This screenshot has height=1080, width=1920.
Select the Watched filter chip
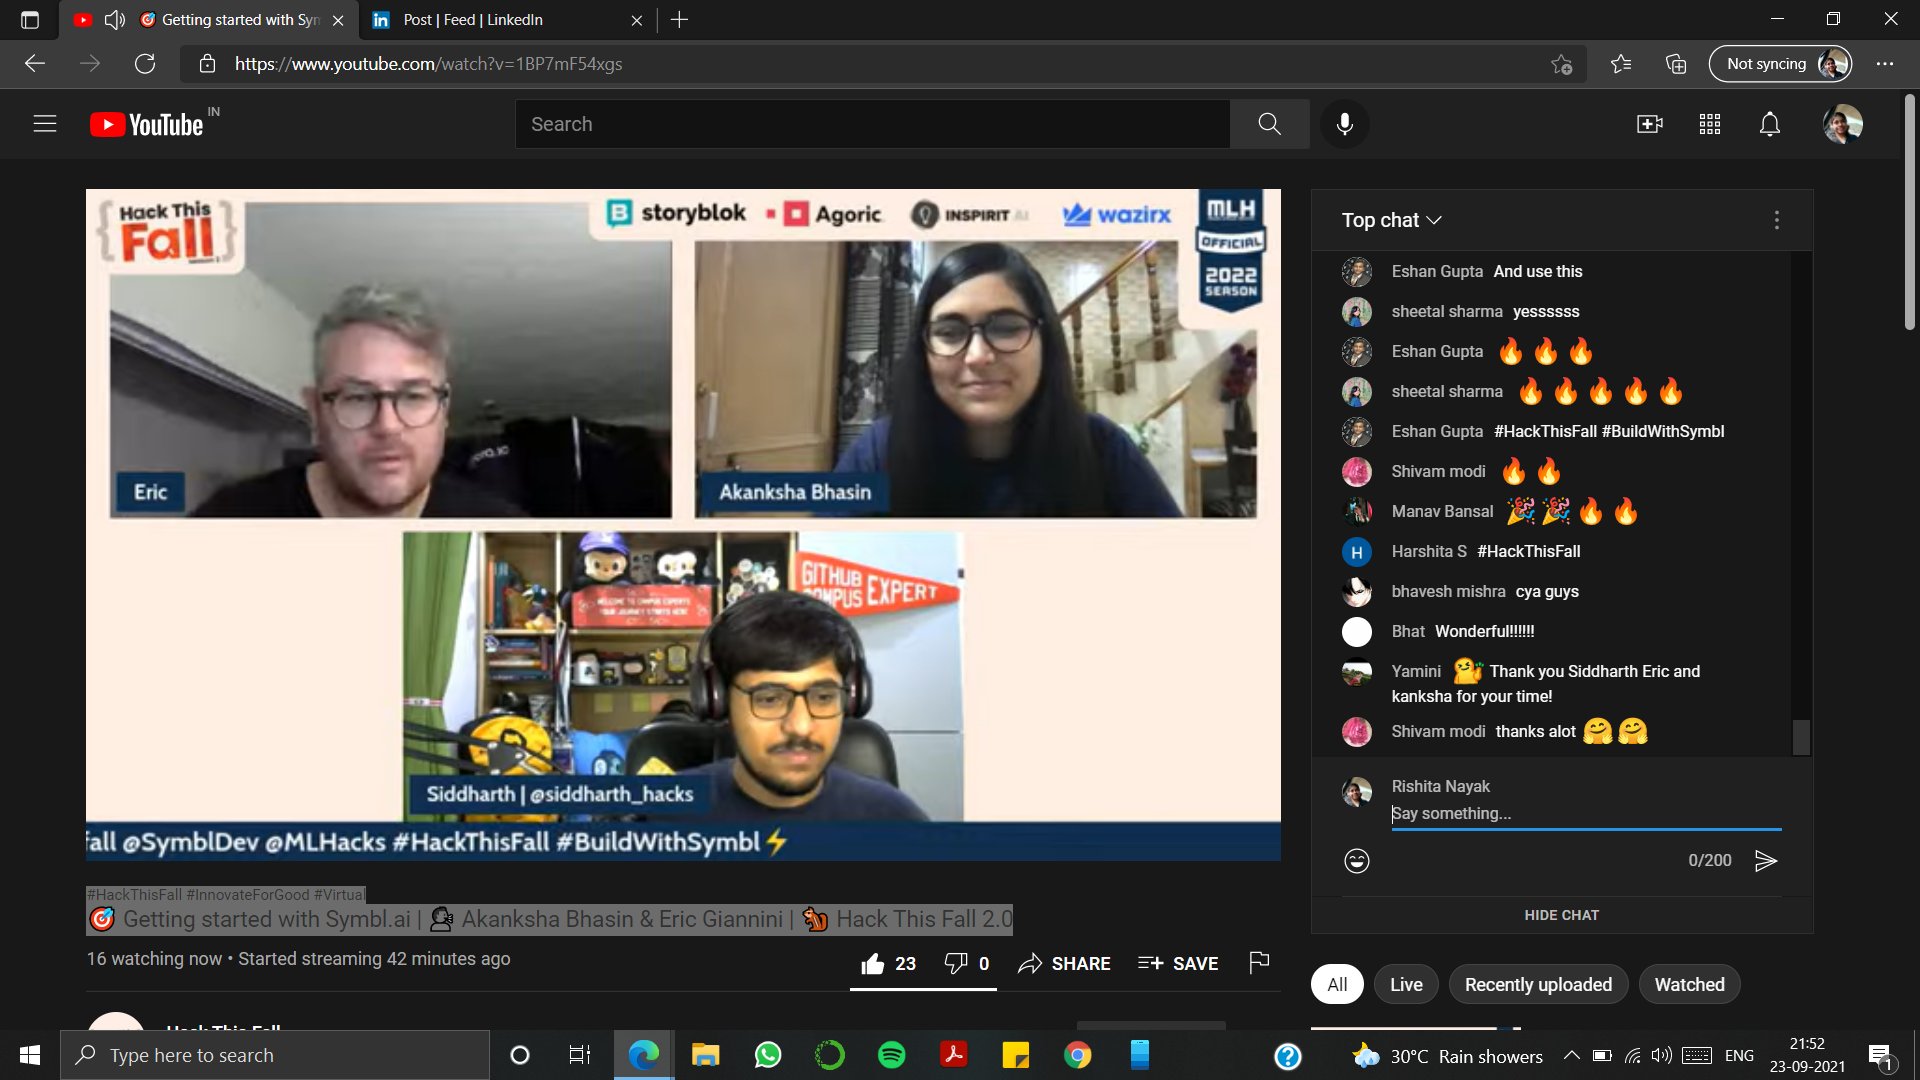[x=1689, y=984]
